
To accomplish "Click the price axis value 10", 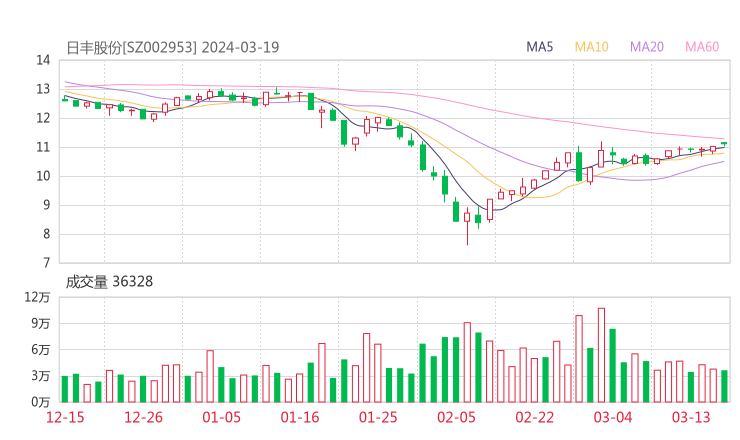I will tap(43, 176).
